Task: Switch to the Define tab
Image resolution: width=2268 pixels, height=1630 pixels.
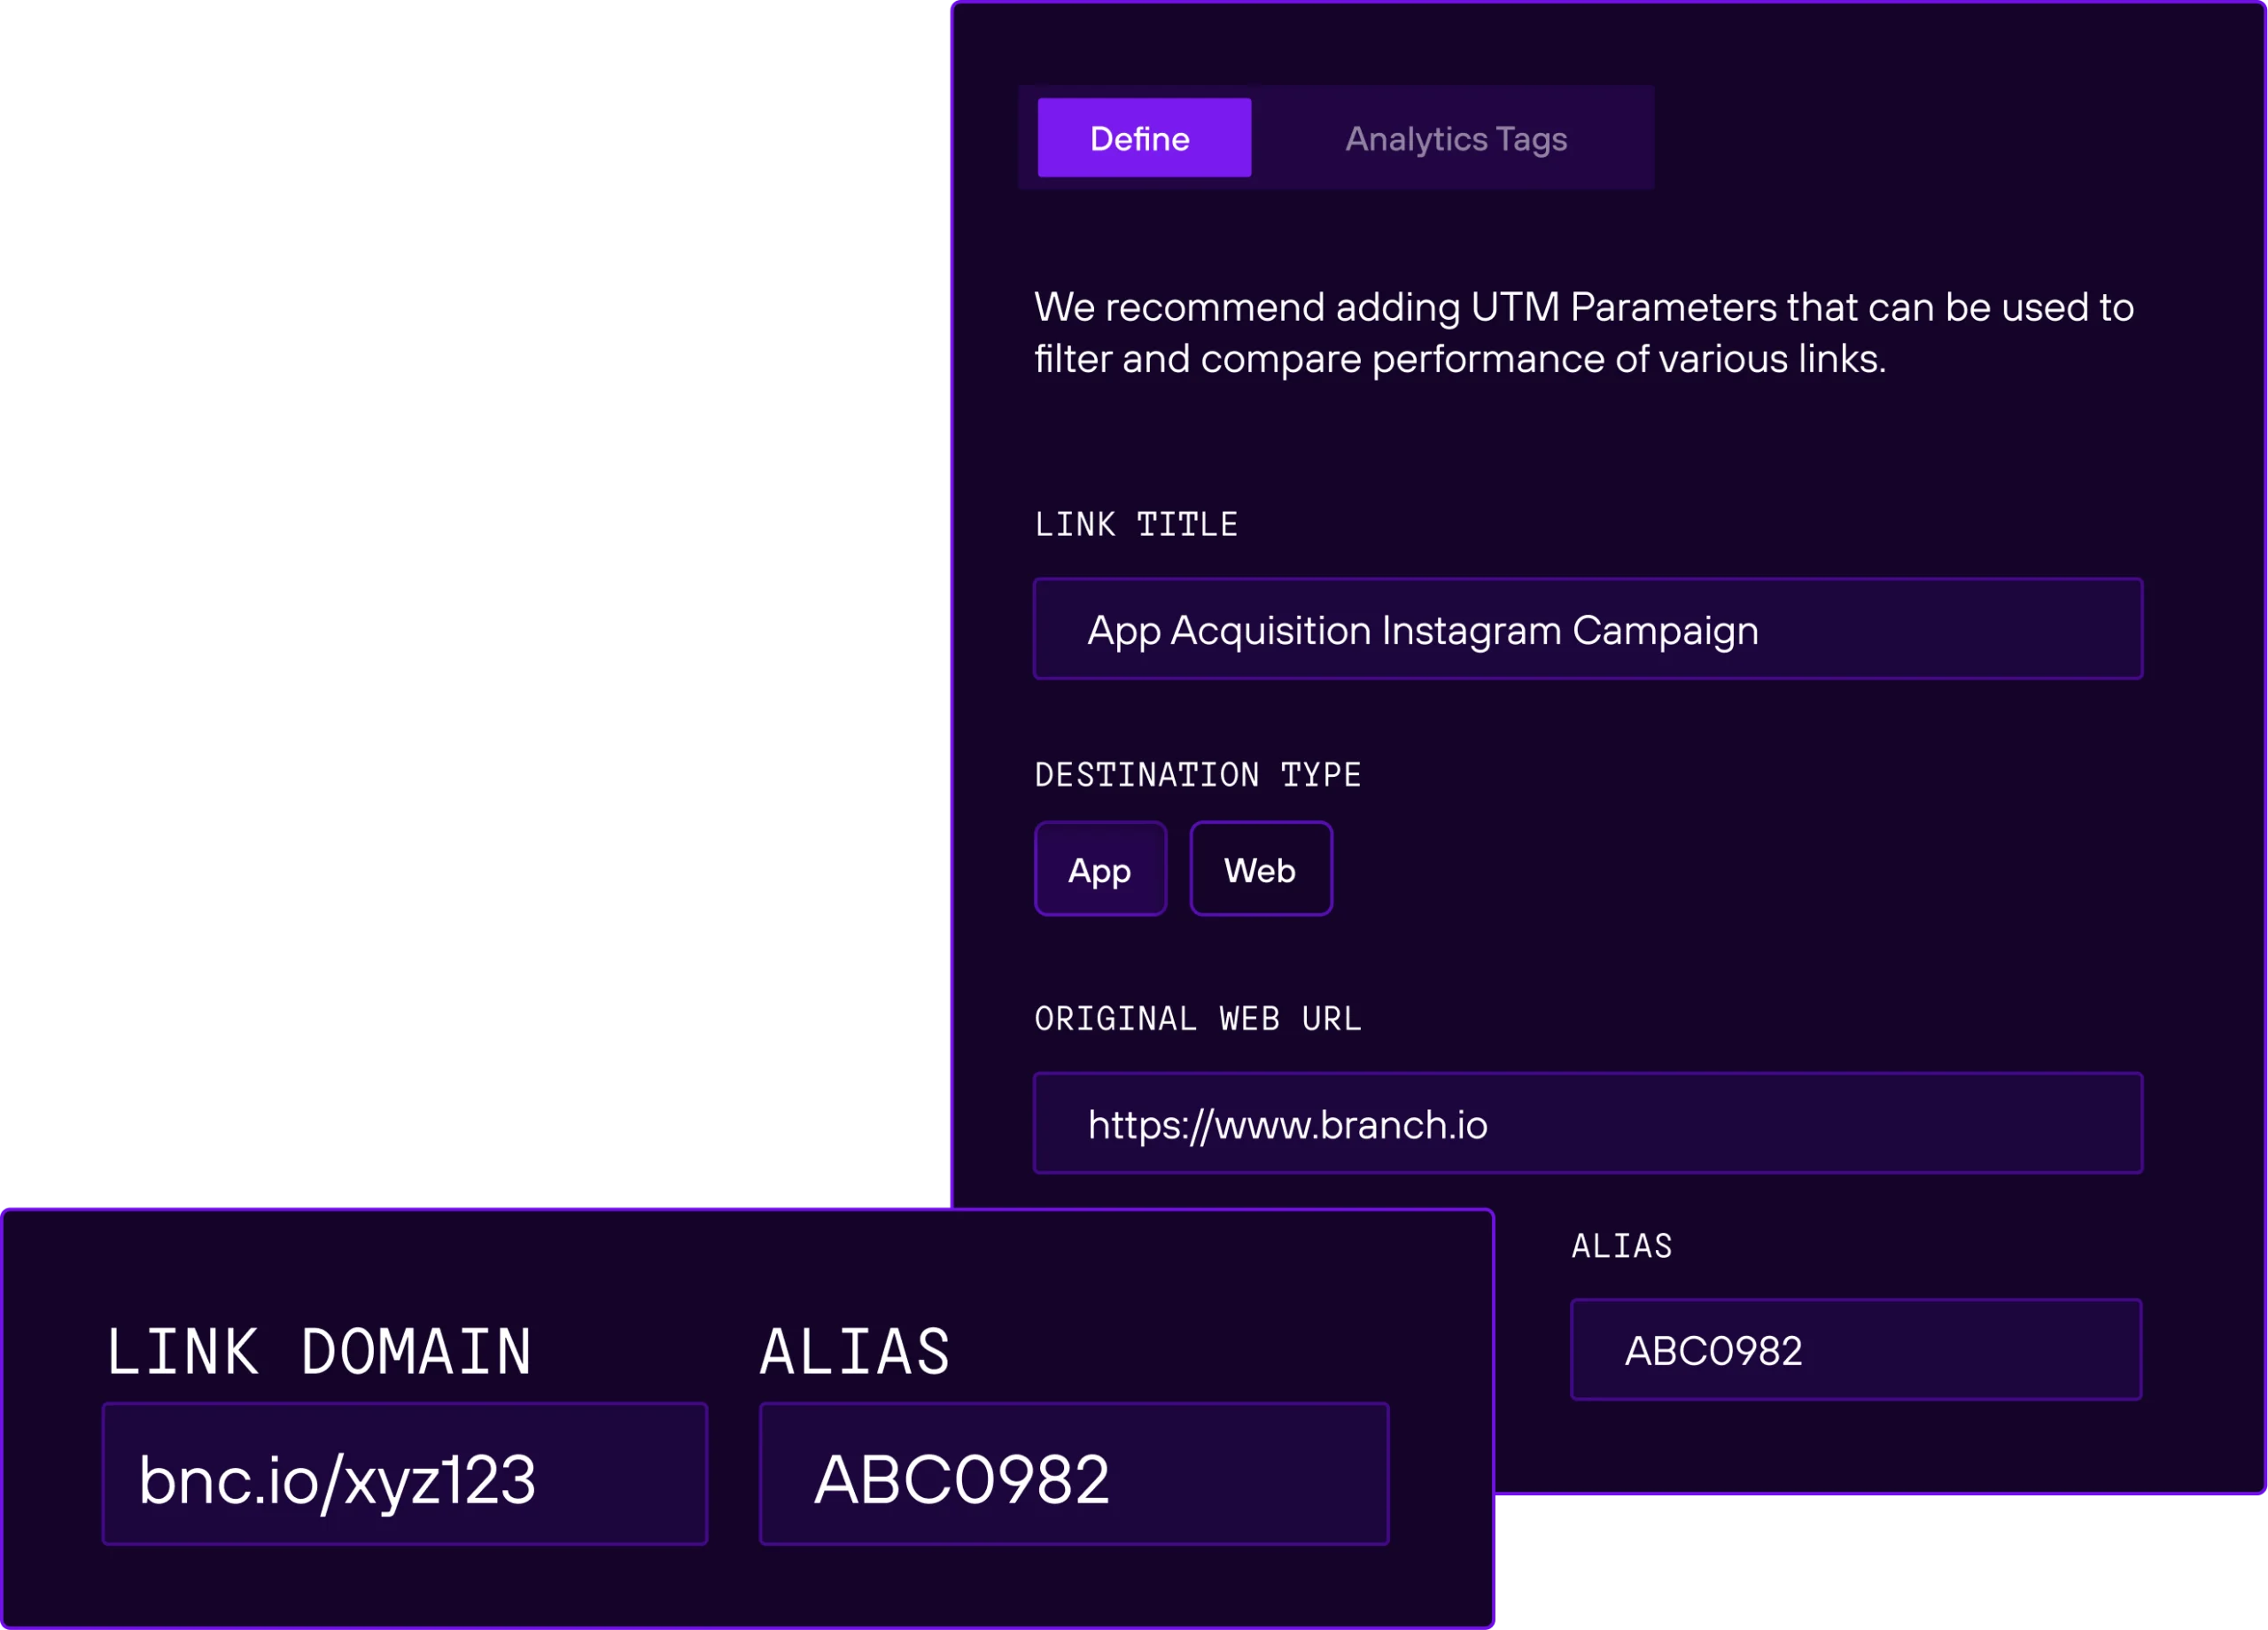Action: coord(1144,138)
